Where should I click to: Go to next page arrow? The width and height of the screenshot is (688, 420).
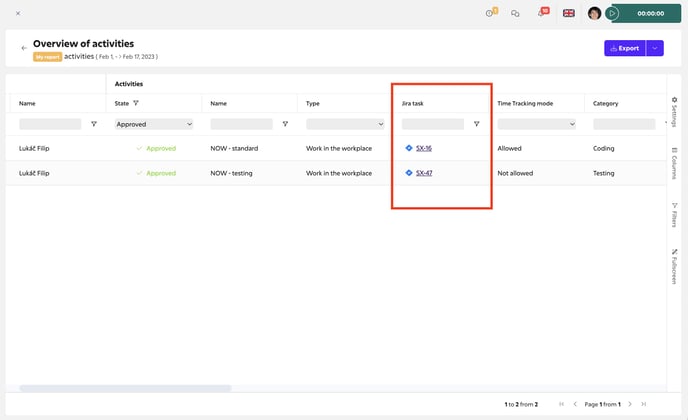point(630,404)
